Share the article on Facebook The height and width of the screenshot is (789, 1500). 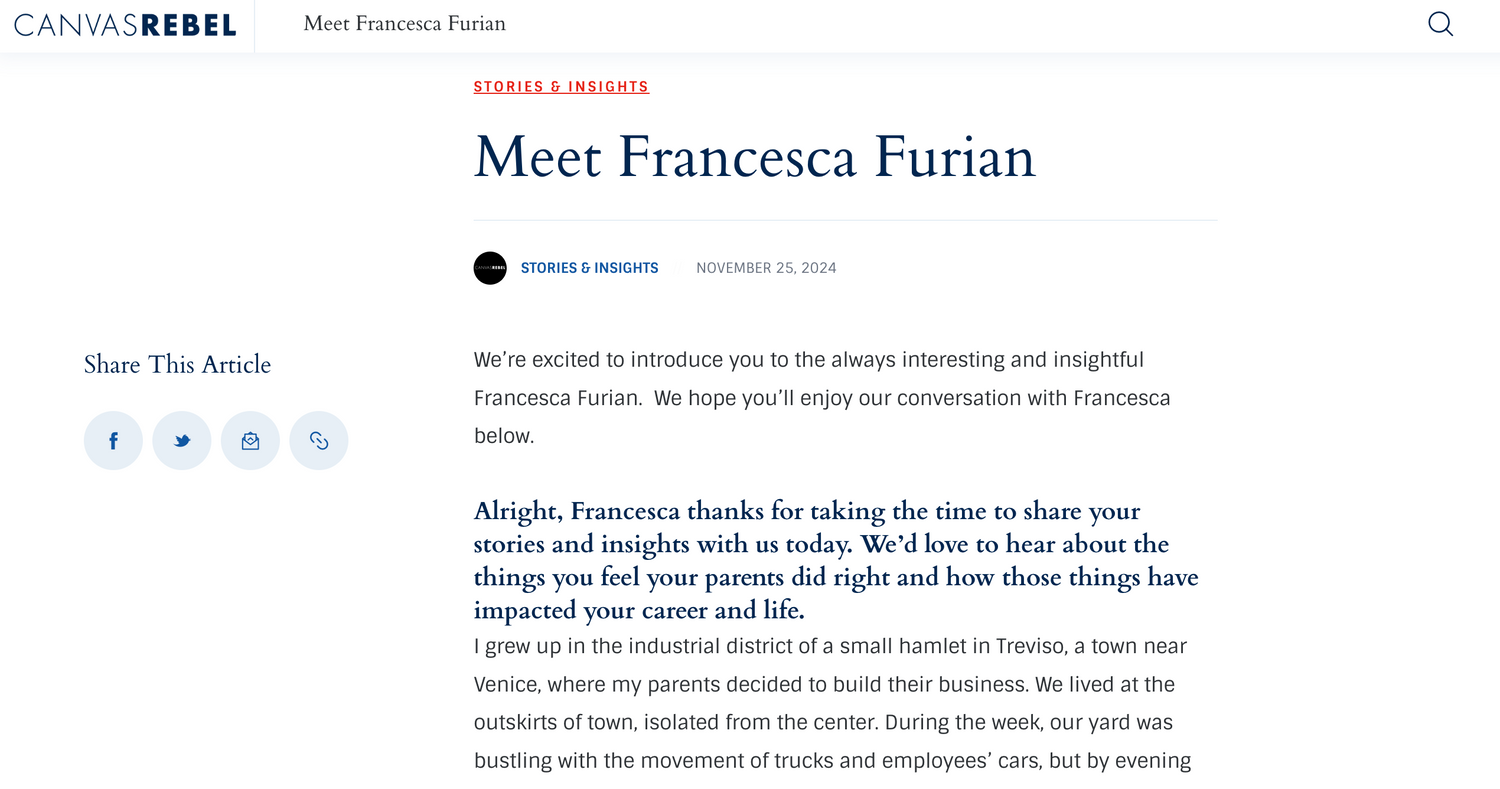click(x=113, y=440)
